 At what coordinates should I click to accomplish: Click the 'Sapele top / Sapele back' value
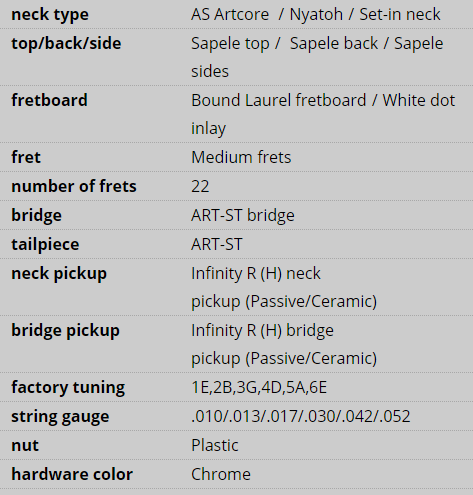(284, 44)
